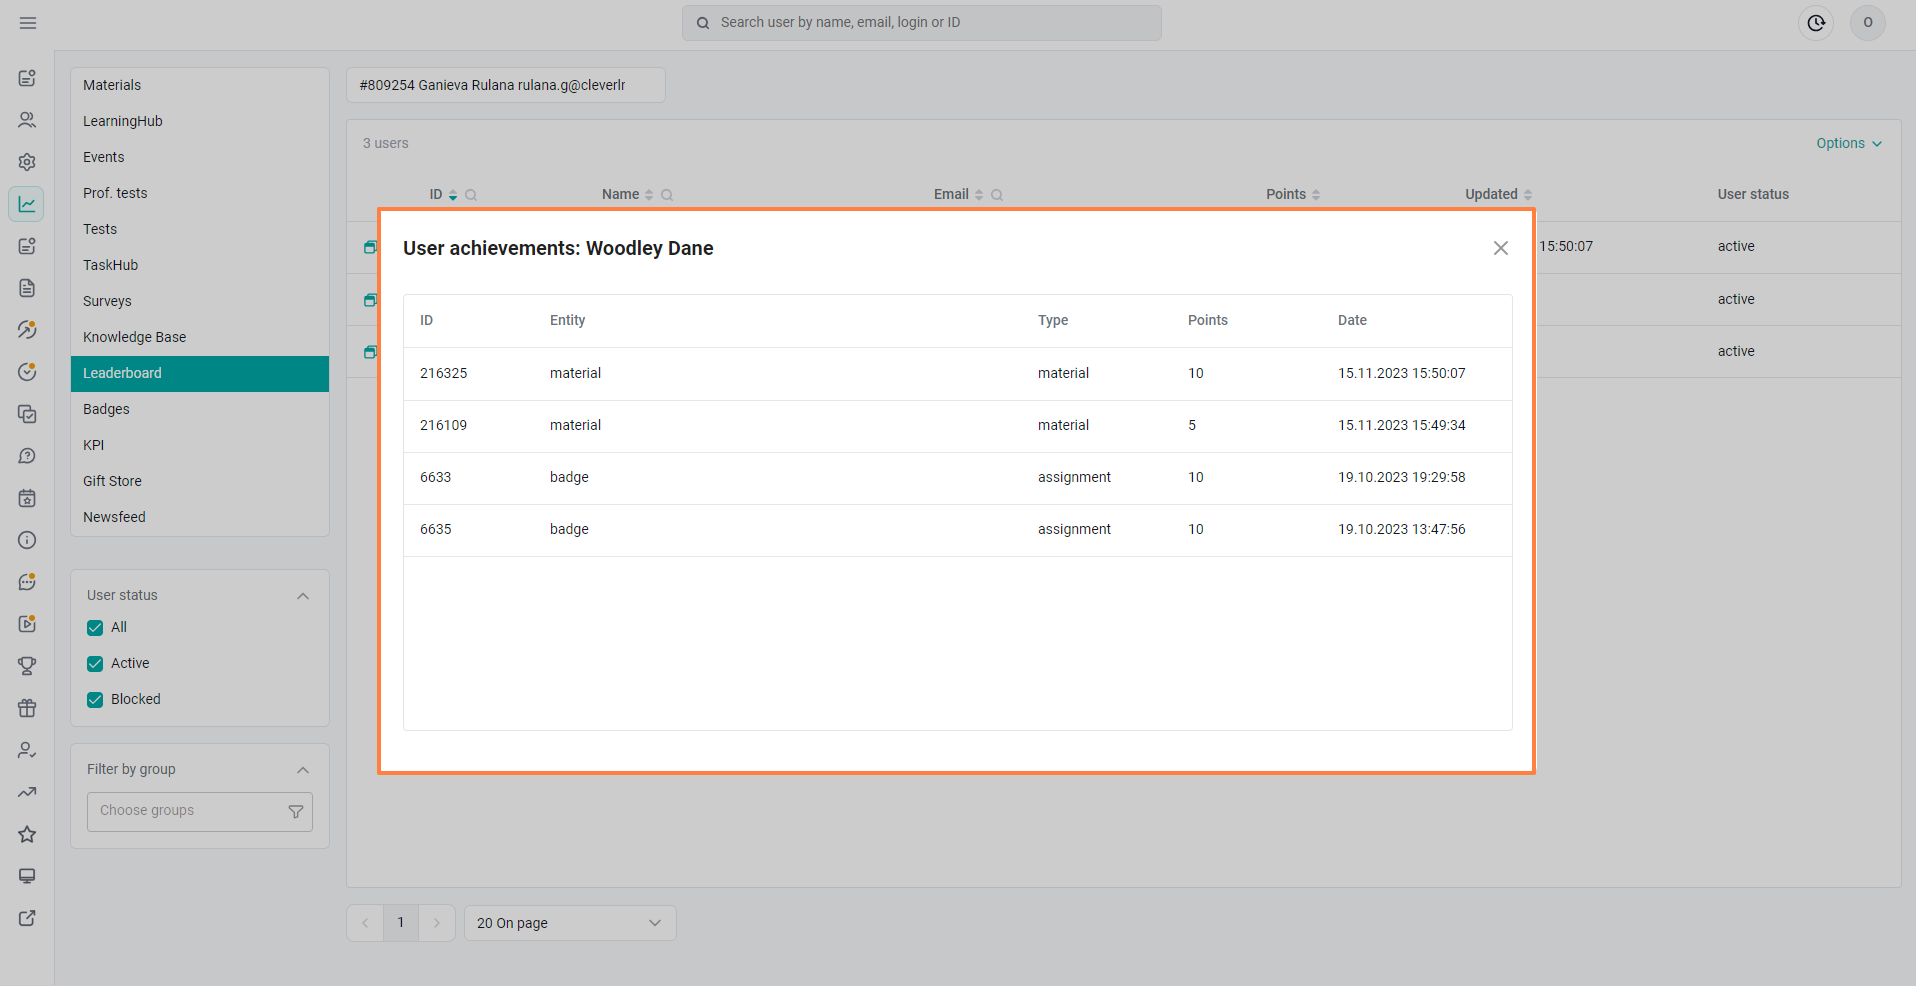Open the Options dropdown
Image resolution: width=1916 pixels, height=986 pixels.
pyautogui.click(x=1849, y=143)
